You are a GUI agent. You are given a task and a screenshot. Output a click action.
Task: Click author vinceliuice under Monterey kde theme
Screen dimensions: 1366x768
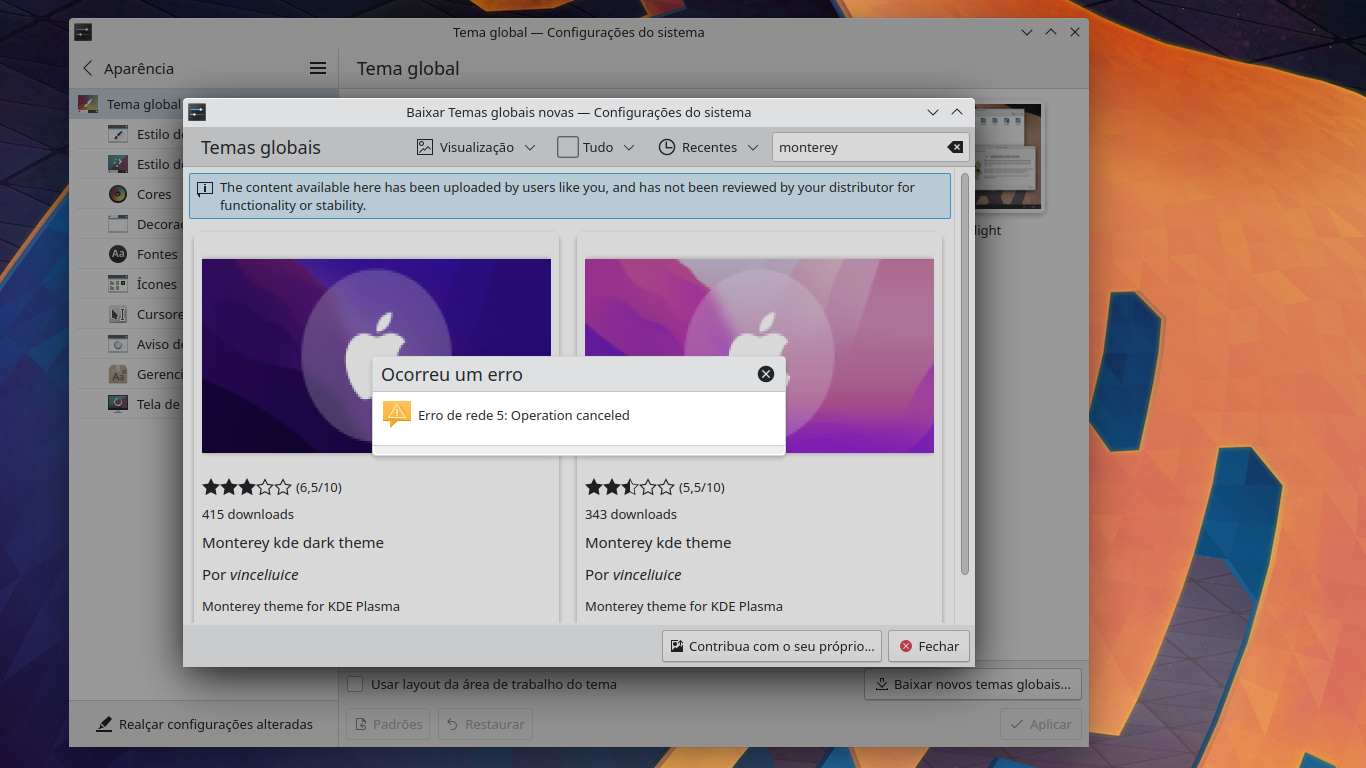click(647, 575)
